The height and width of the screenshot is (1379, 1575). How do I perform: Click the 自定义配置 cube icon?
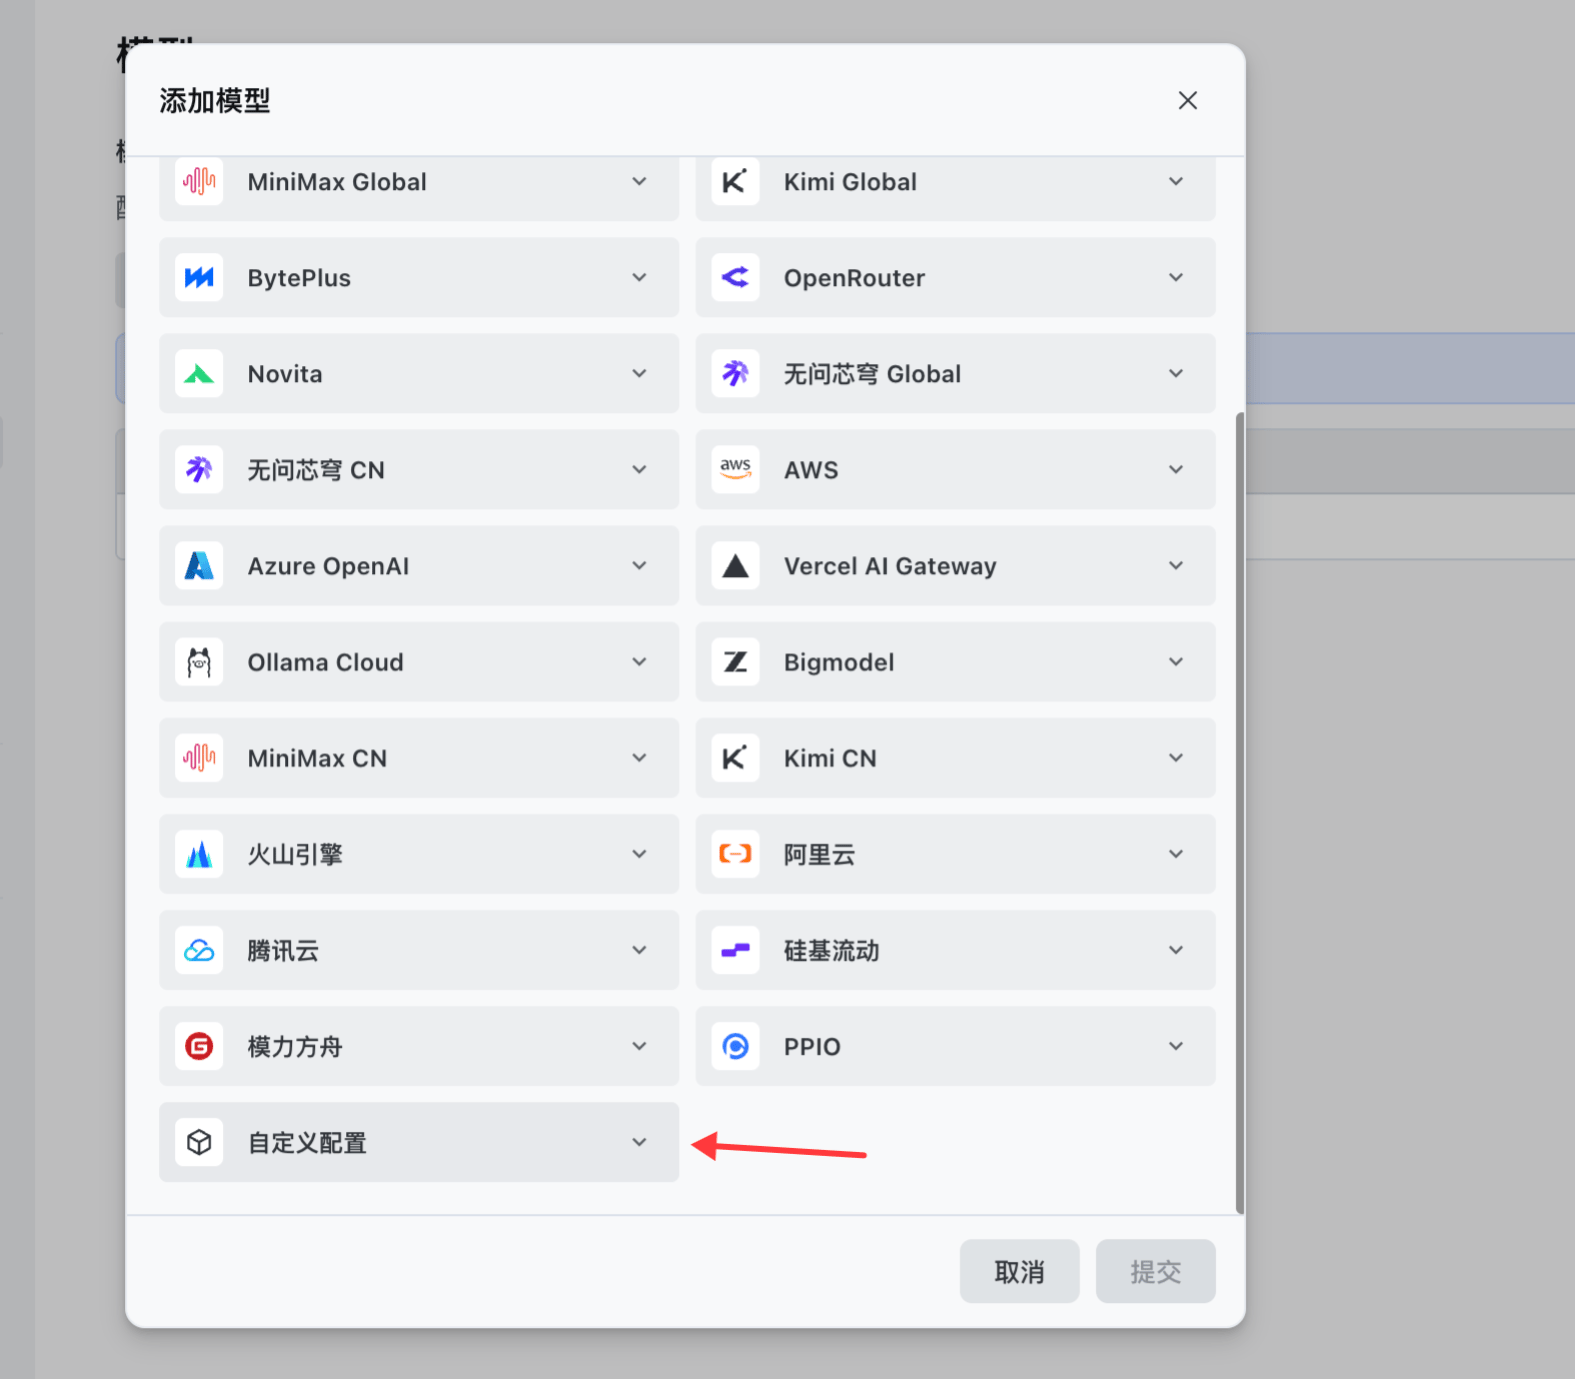199,1142
